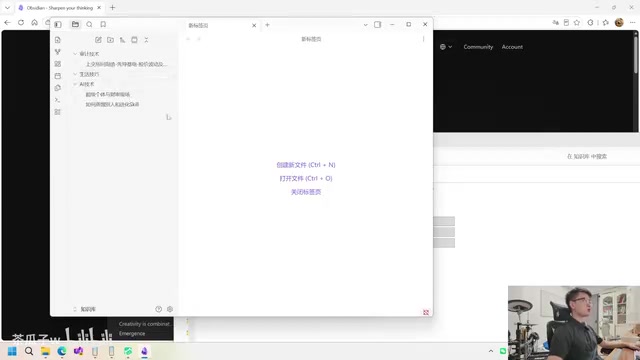
Task: Open the search pane in Obsidian
Action: [x=89, y=24]
